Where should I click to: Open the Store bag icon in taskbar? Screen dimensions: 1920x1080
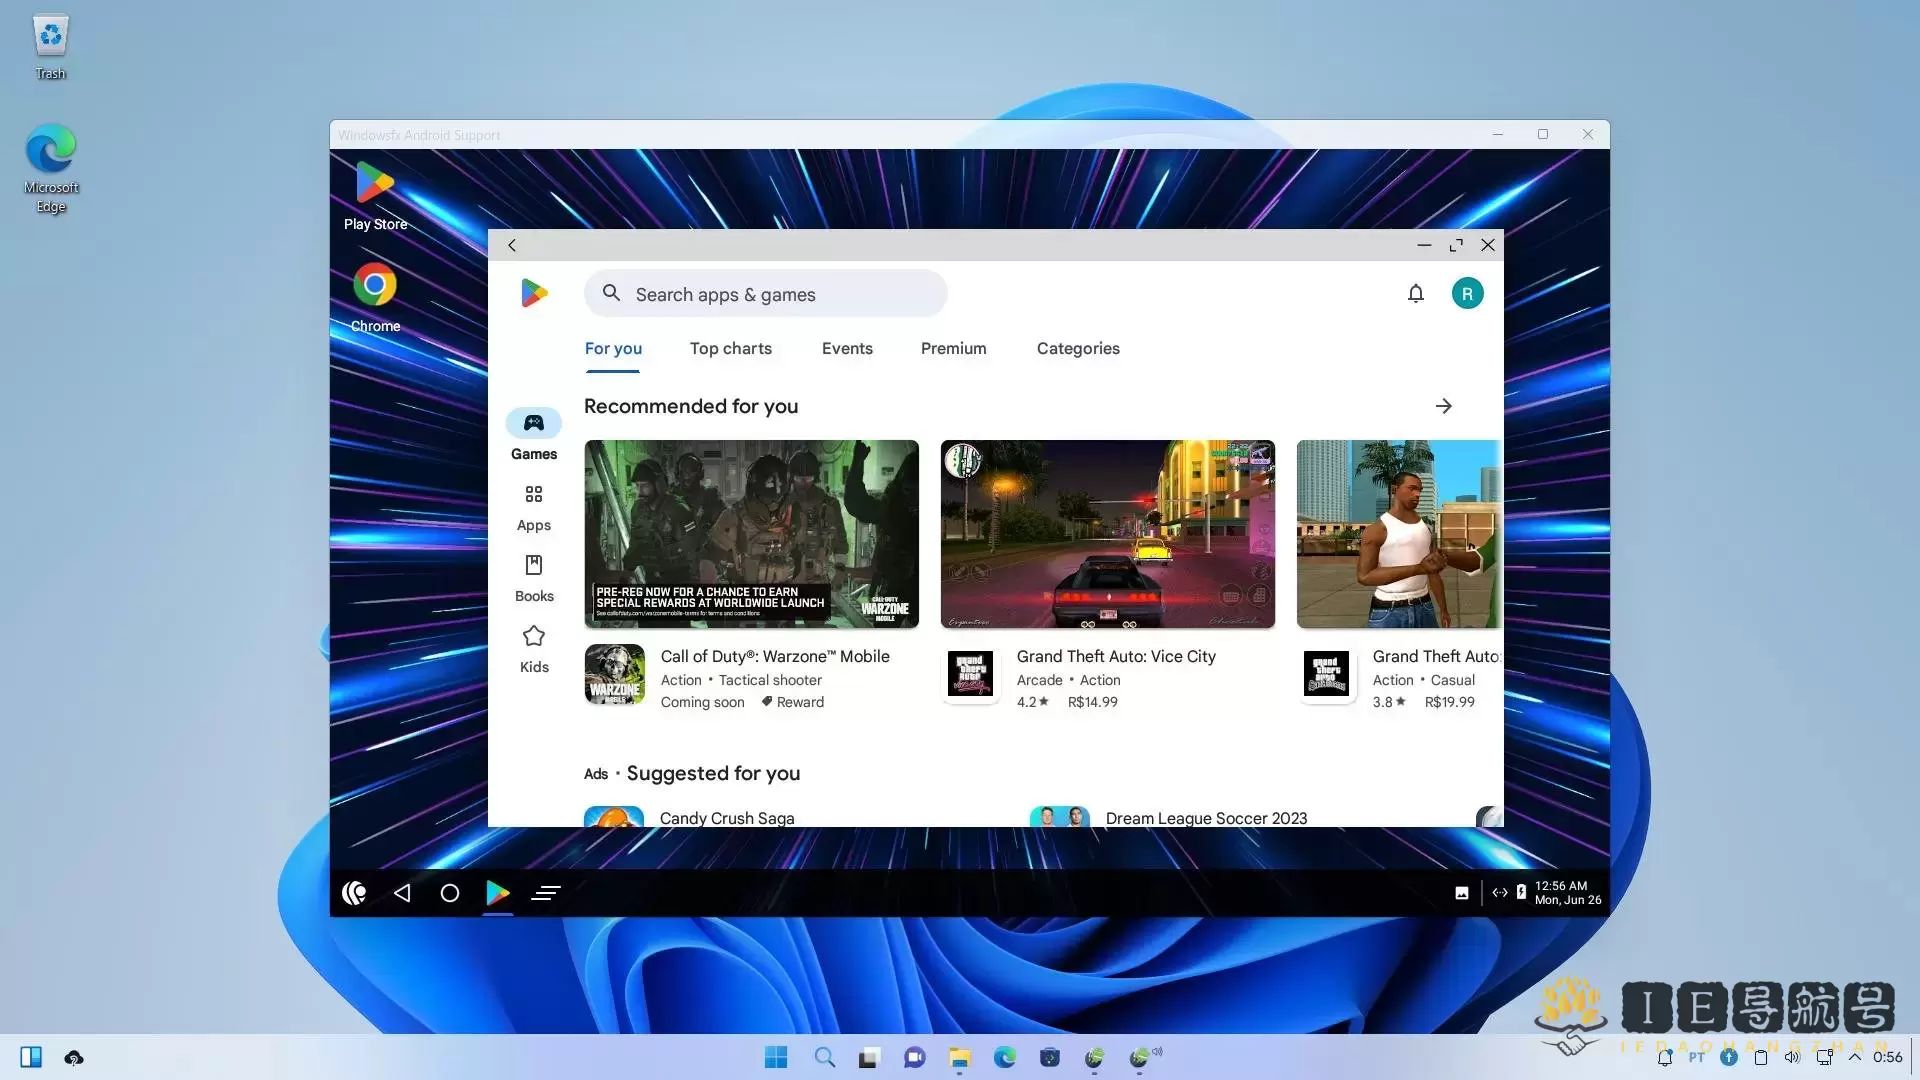[1050, 1057]
